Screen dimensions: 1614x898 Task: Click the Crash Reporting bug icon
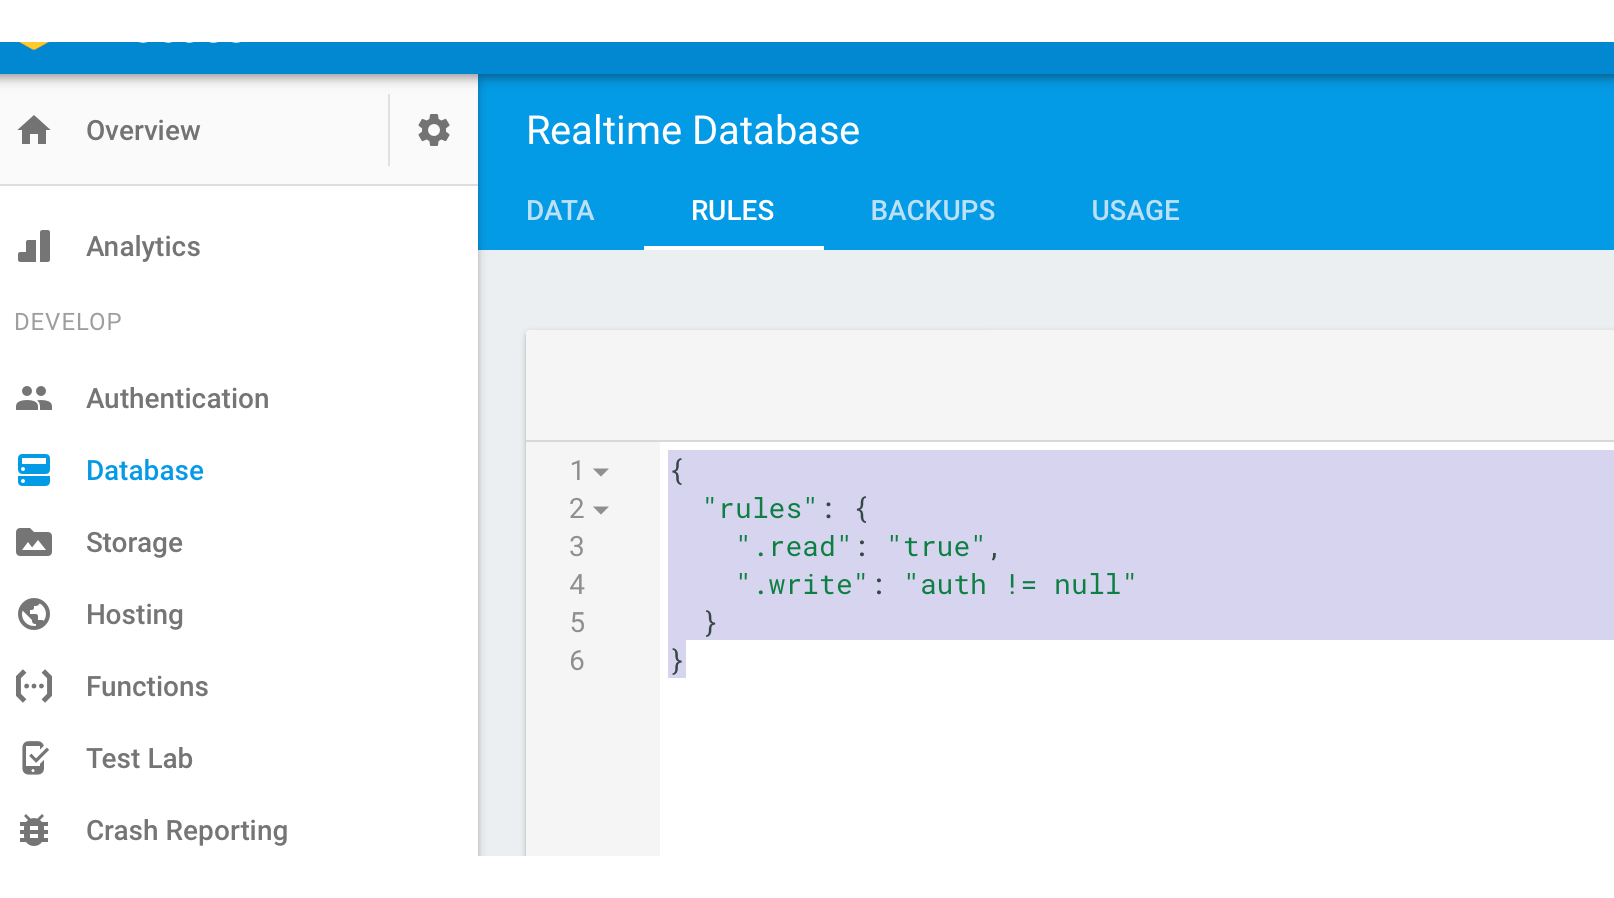click(34, 830)
